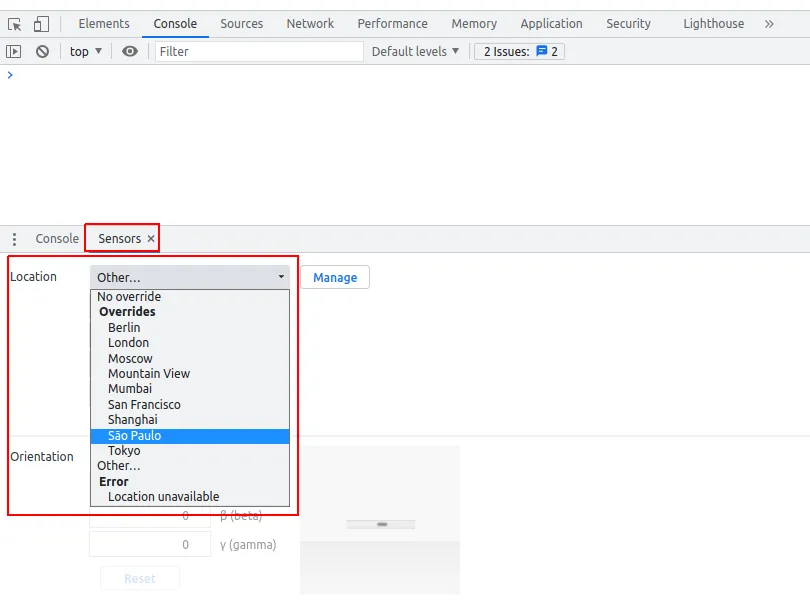The image size is (810, 602).
Task: Choose Berlin from location list
Action: pos(190,328)
